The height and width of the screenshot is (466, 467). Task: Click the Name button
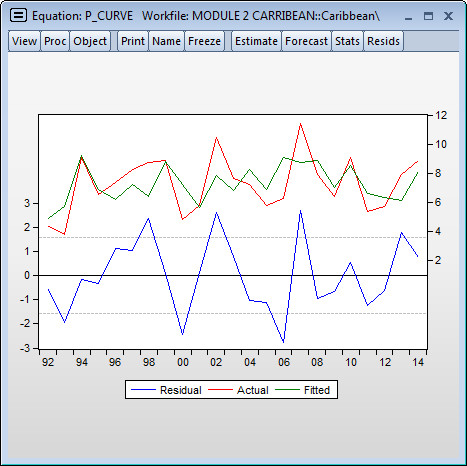(x=166, y=41)
